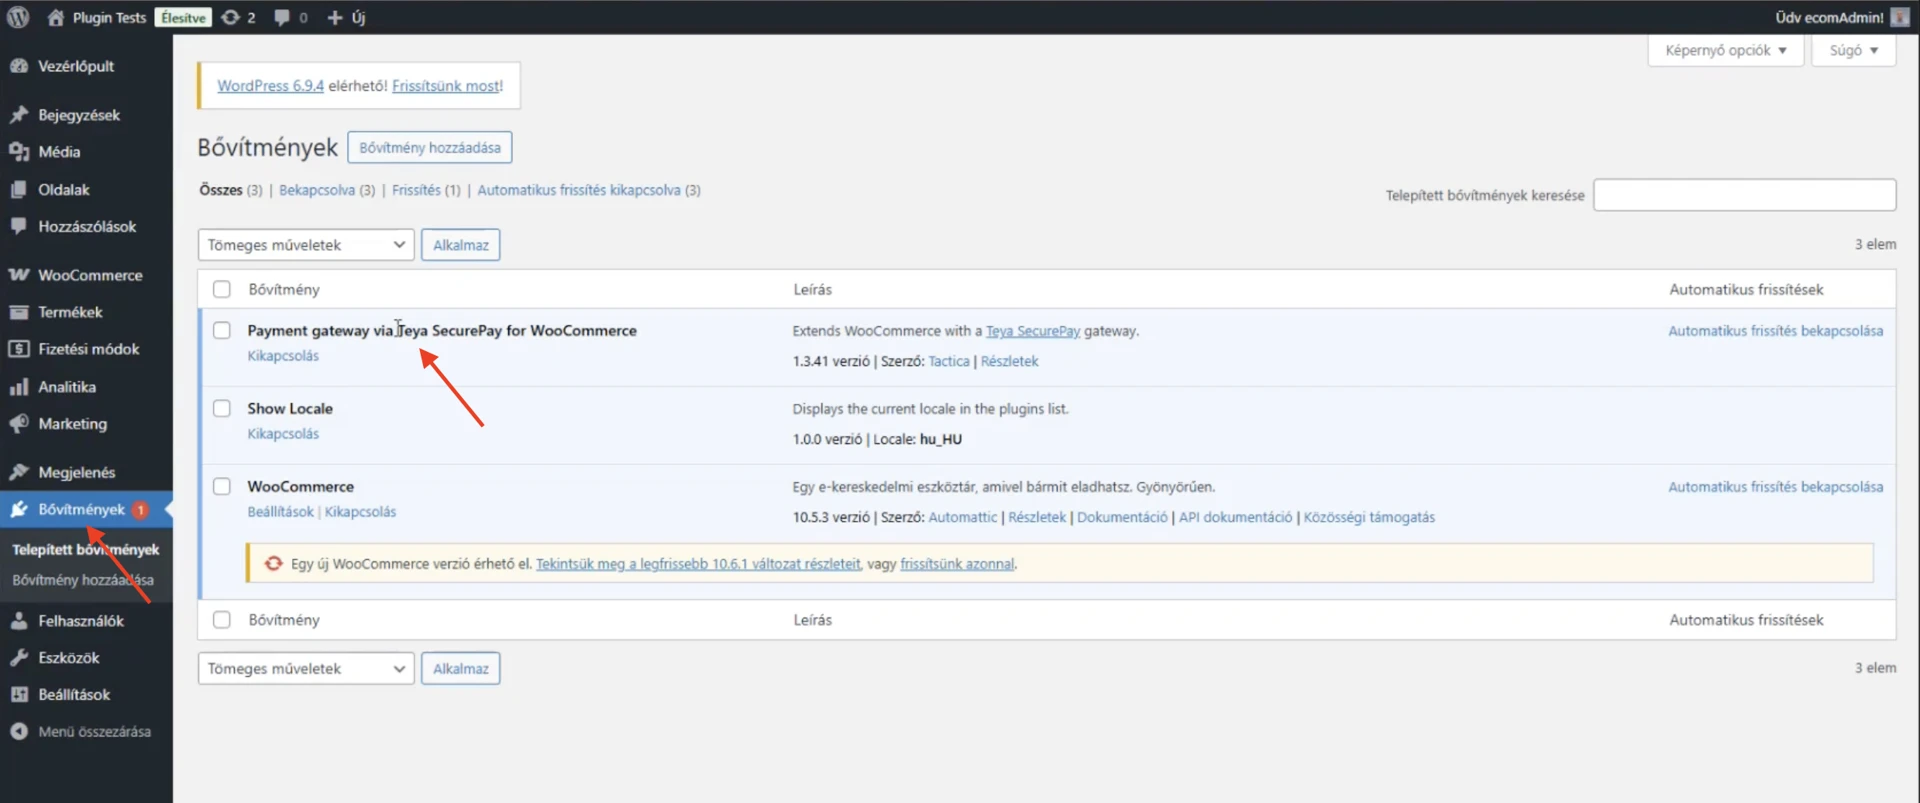This screenshot has height=803, width=1920.
Task: Focus the installed plugins search field
Action: point(1744,195)
